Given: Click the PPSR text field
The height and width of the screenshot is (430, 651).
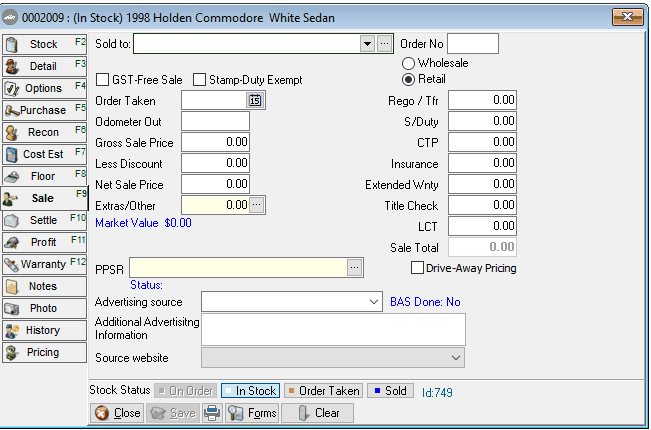Looking at the screenshot, I should [239, 268].
